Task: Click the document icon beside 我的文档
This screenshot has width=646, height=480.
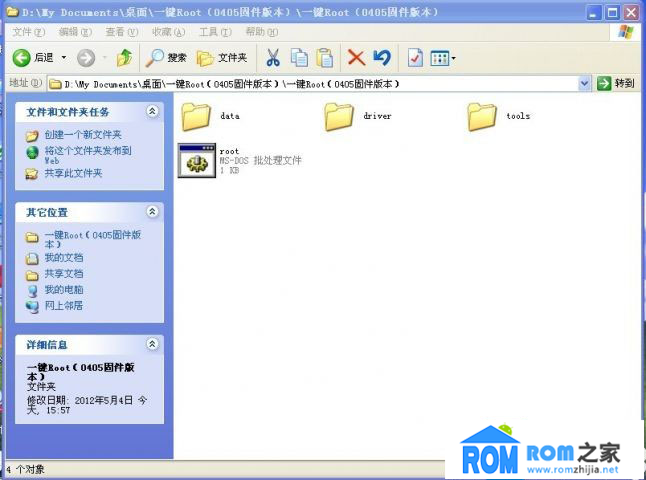Action: [32, 259]
